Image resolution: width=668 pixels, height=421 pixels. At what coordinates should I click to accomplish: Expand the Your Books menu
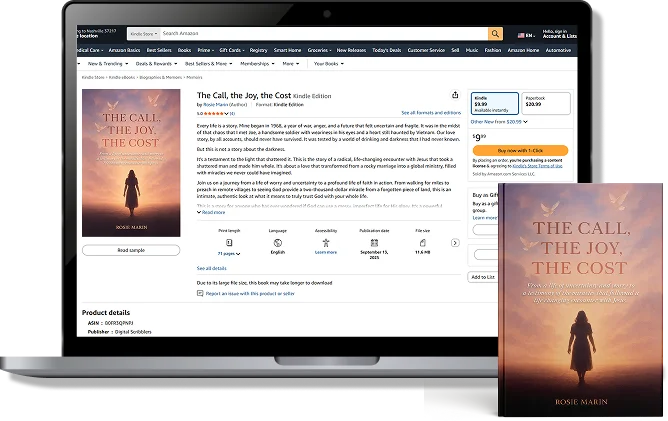coord(328,64)
